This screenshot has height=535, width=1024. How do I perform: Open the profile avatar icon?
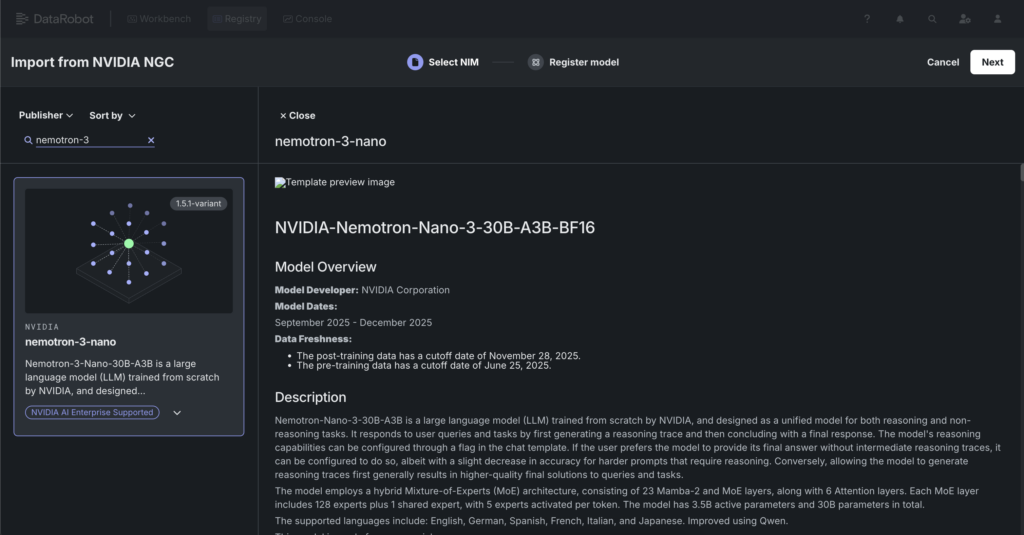pos(997,19)
